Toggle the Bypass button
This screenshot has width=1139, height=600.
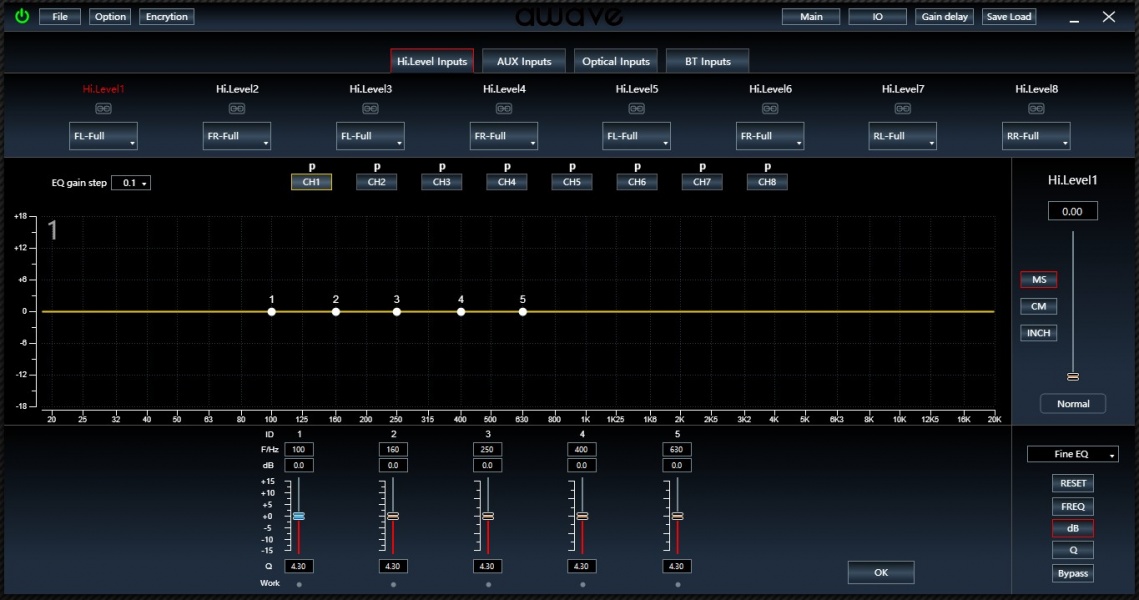1073,573
